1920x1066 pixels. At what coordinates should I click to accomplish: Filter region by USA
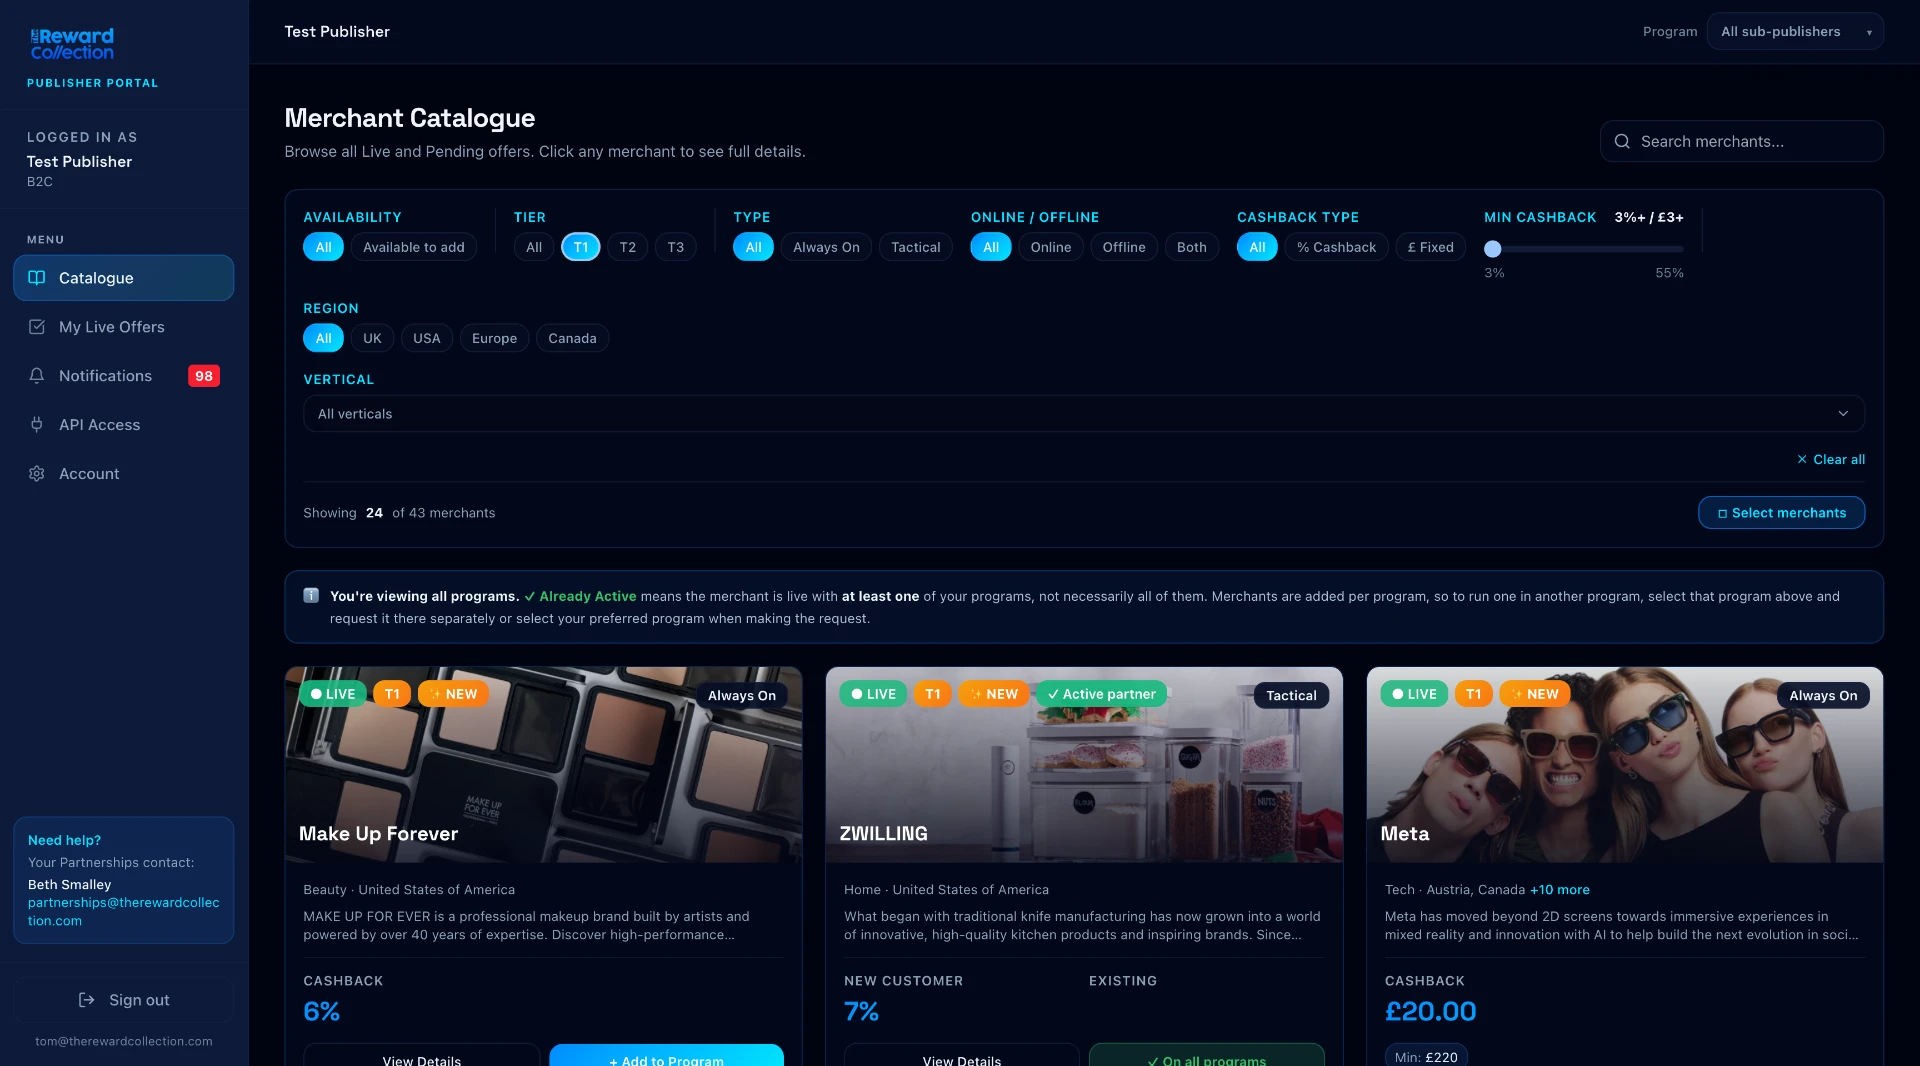coord(427,338)
